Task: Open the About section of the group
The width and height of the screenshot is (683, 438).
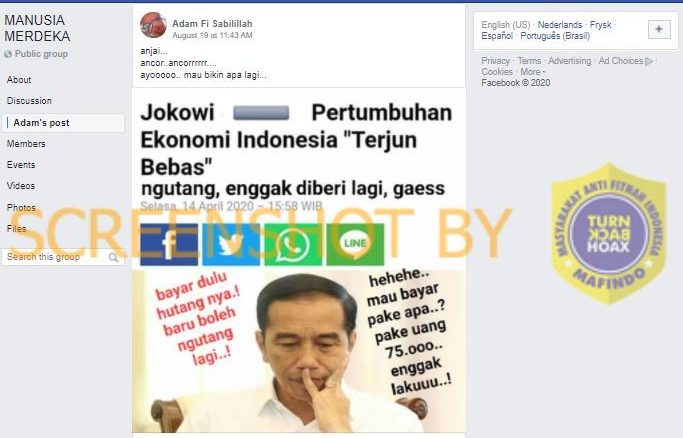Action: [x=19, y=80]
